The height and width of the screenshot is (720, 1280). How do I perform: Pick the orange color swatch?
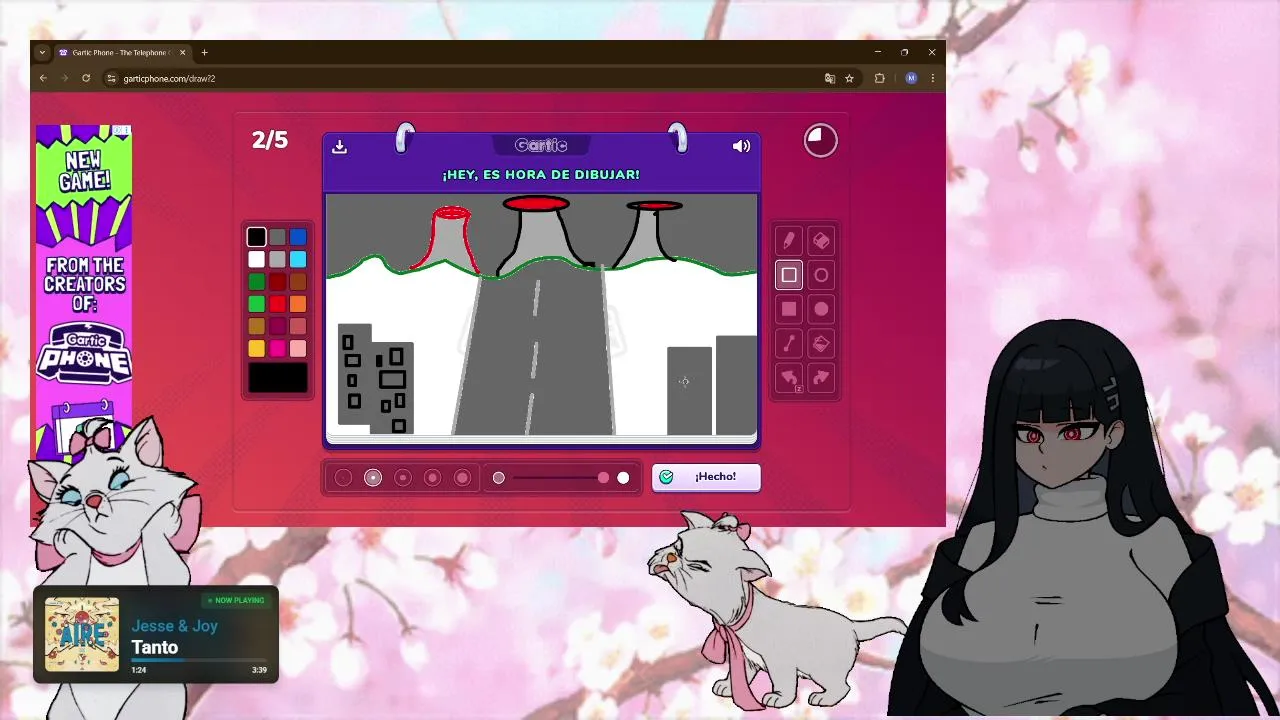point(298,304)
